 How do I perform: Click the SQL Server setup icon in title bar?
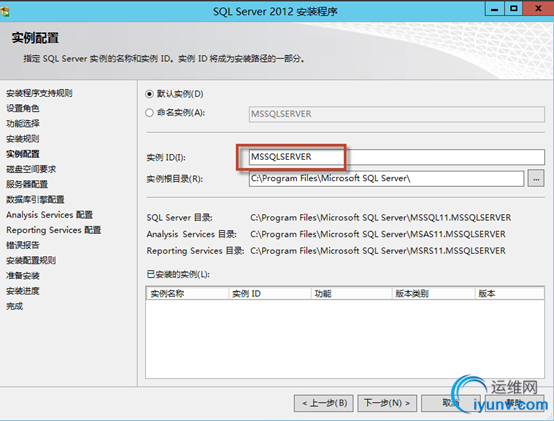pos(5,11)
